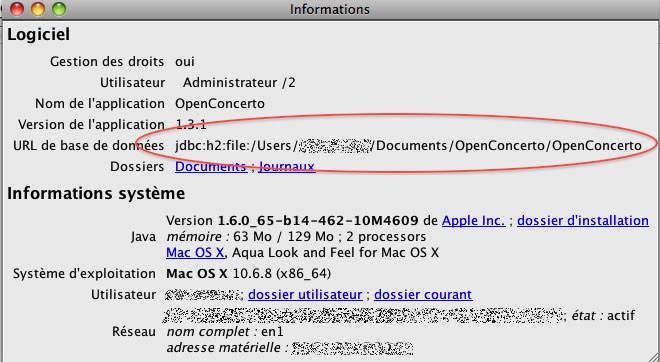Close the Informations window with red button

[17, 9]
